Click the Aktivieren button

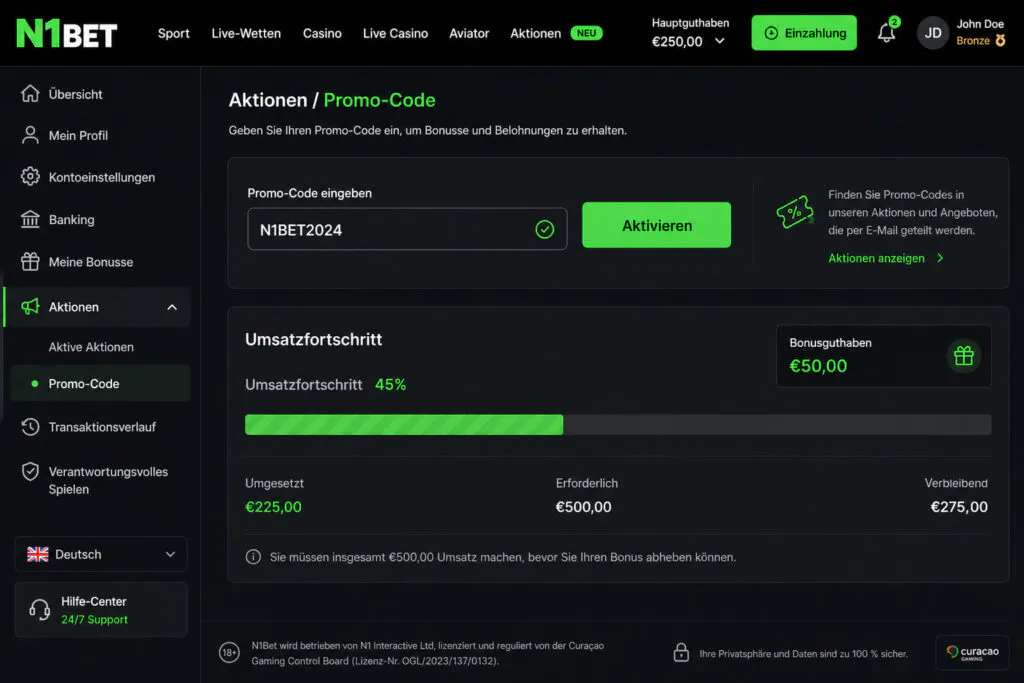click(656, 225)
